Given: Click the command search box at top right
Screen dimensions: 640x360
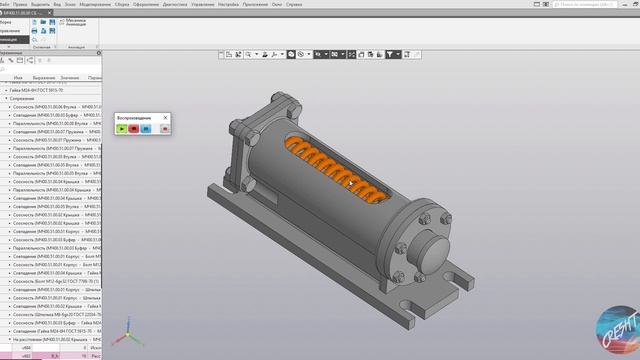Looking at the screenshot, I should (x=584, y=4).
